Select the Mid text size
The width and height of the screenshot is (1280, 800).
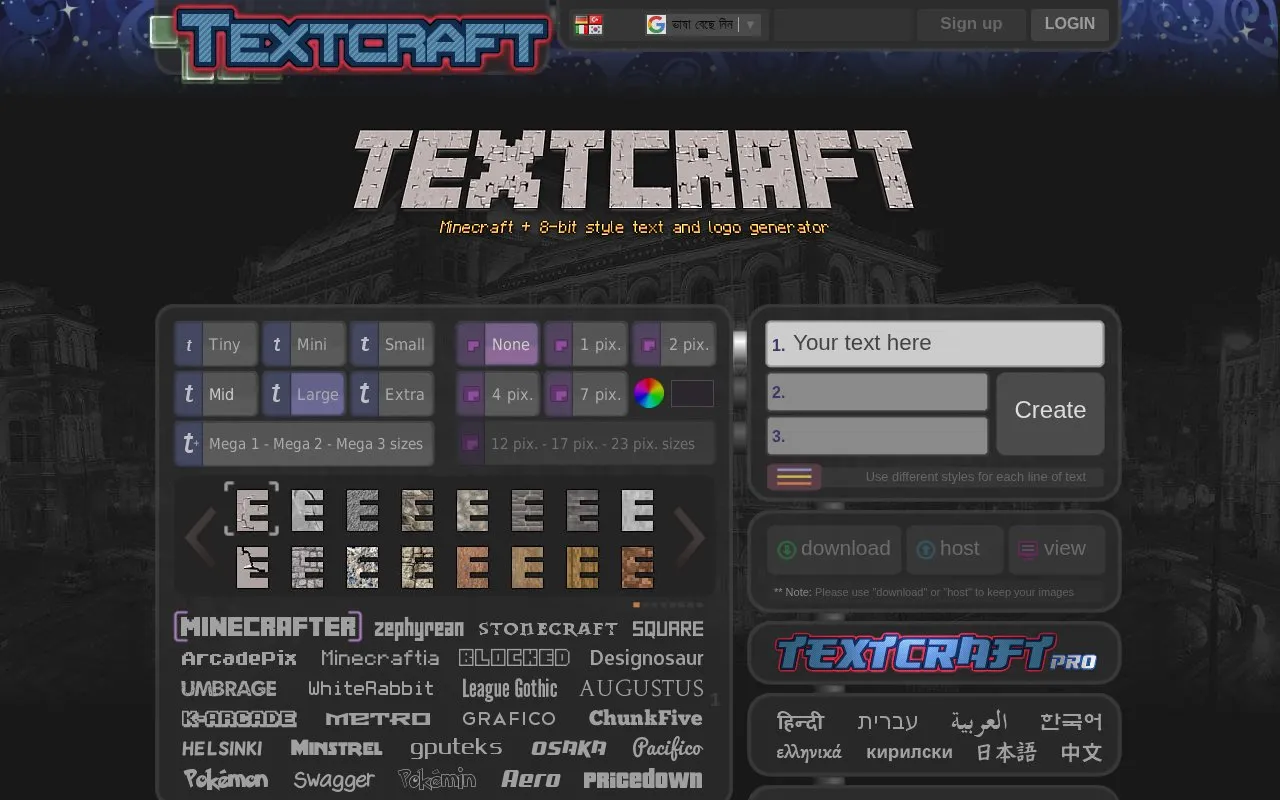(x=216, y=394)
